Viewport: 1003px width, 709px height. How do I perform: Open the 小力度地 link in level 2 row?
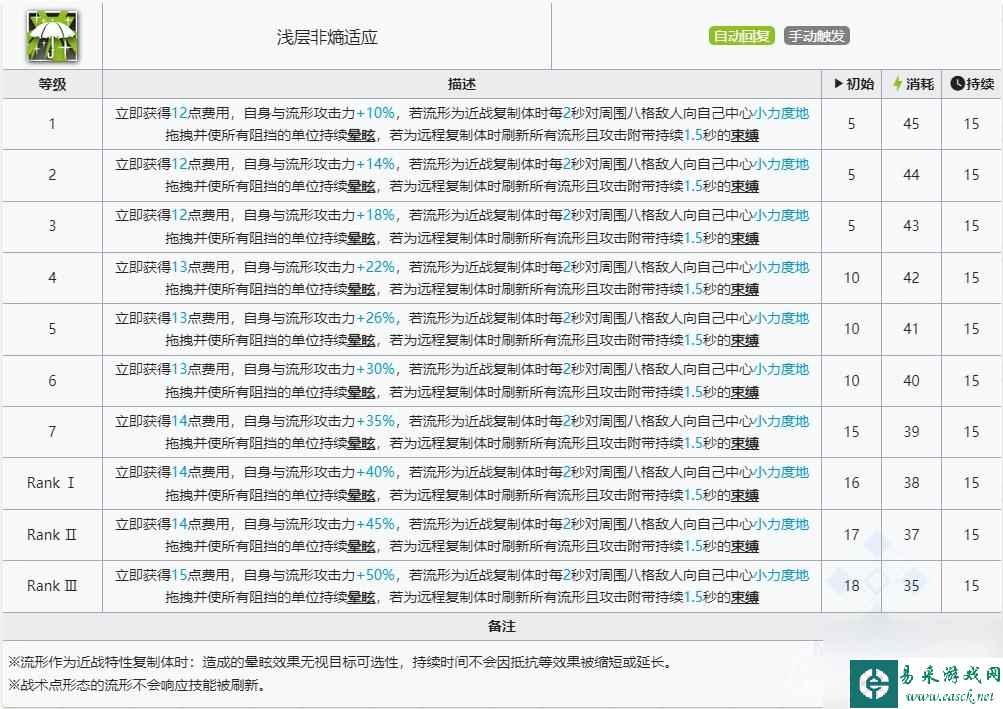tap(781, 164)
